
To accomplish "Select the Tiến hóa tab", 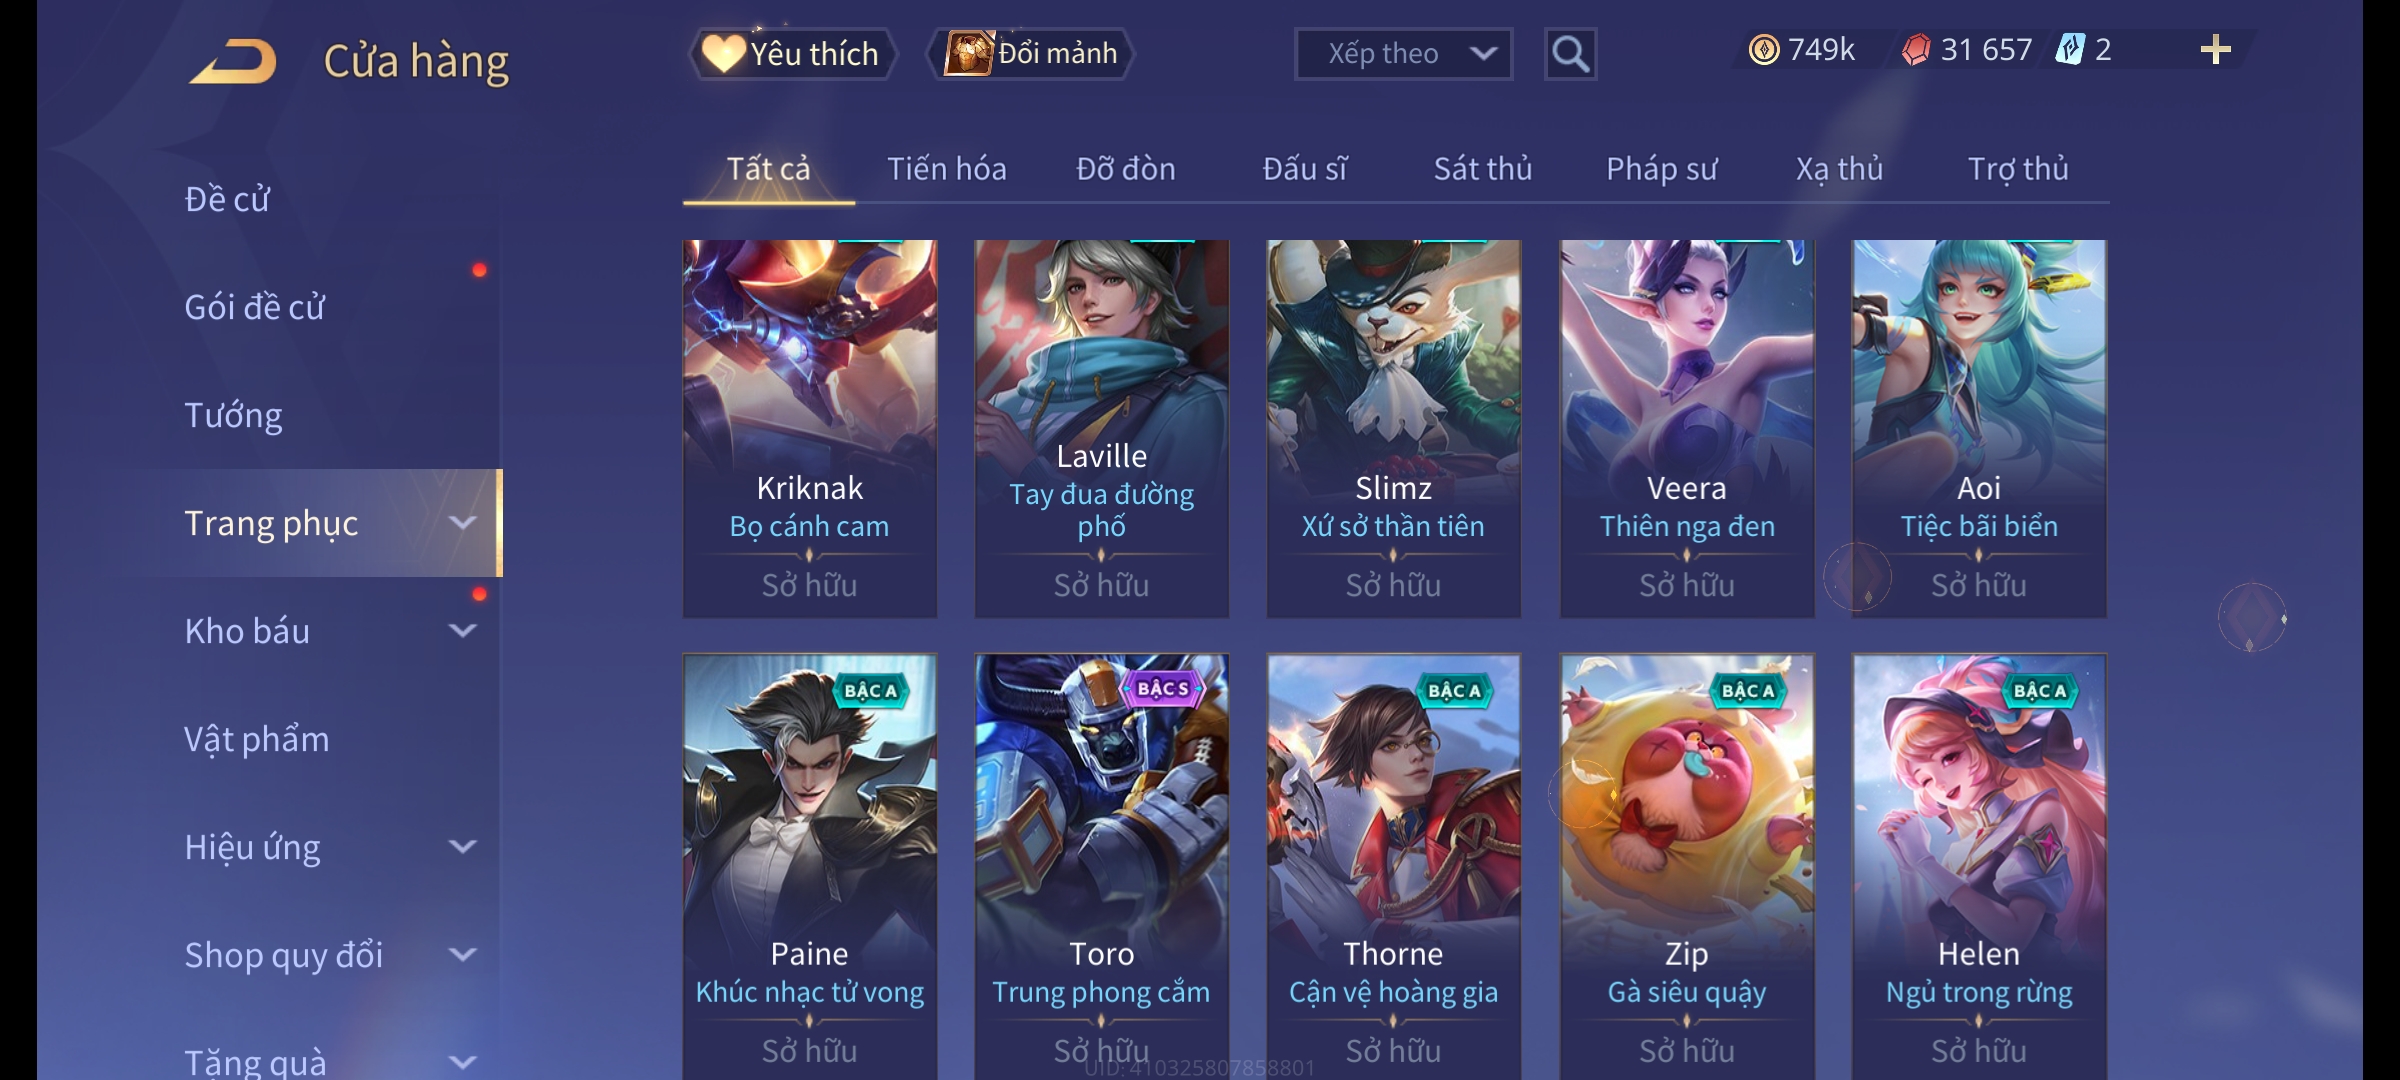I will pyautogui.click(x=946, y=169).
